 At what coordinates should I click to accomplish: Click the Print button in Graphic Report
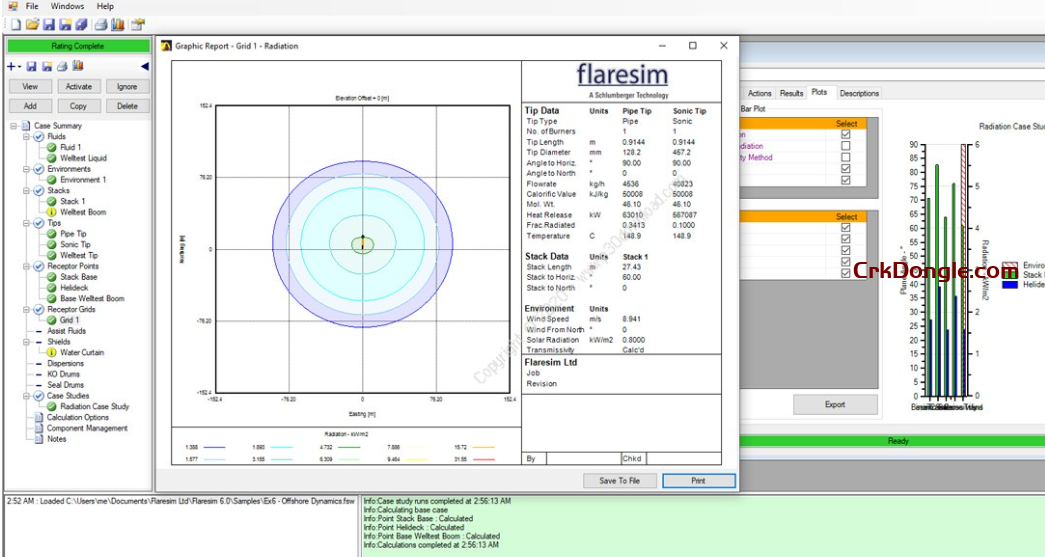698,480
